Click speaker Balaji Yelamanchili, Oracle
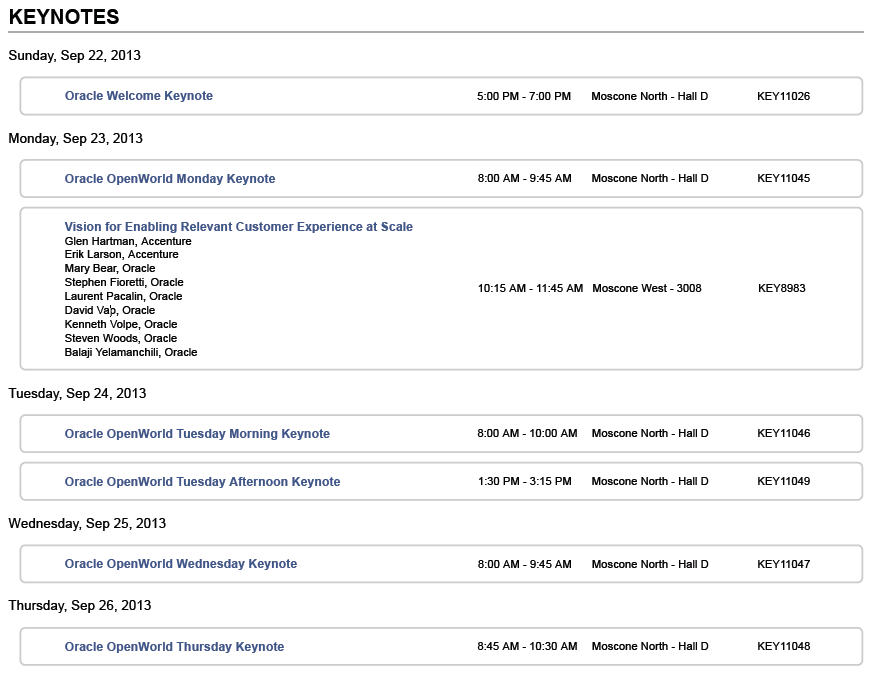This screenshot has height=676, width=876. 131,352
